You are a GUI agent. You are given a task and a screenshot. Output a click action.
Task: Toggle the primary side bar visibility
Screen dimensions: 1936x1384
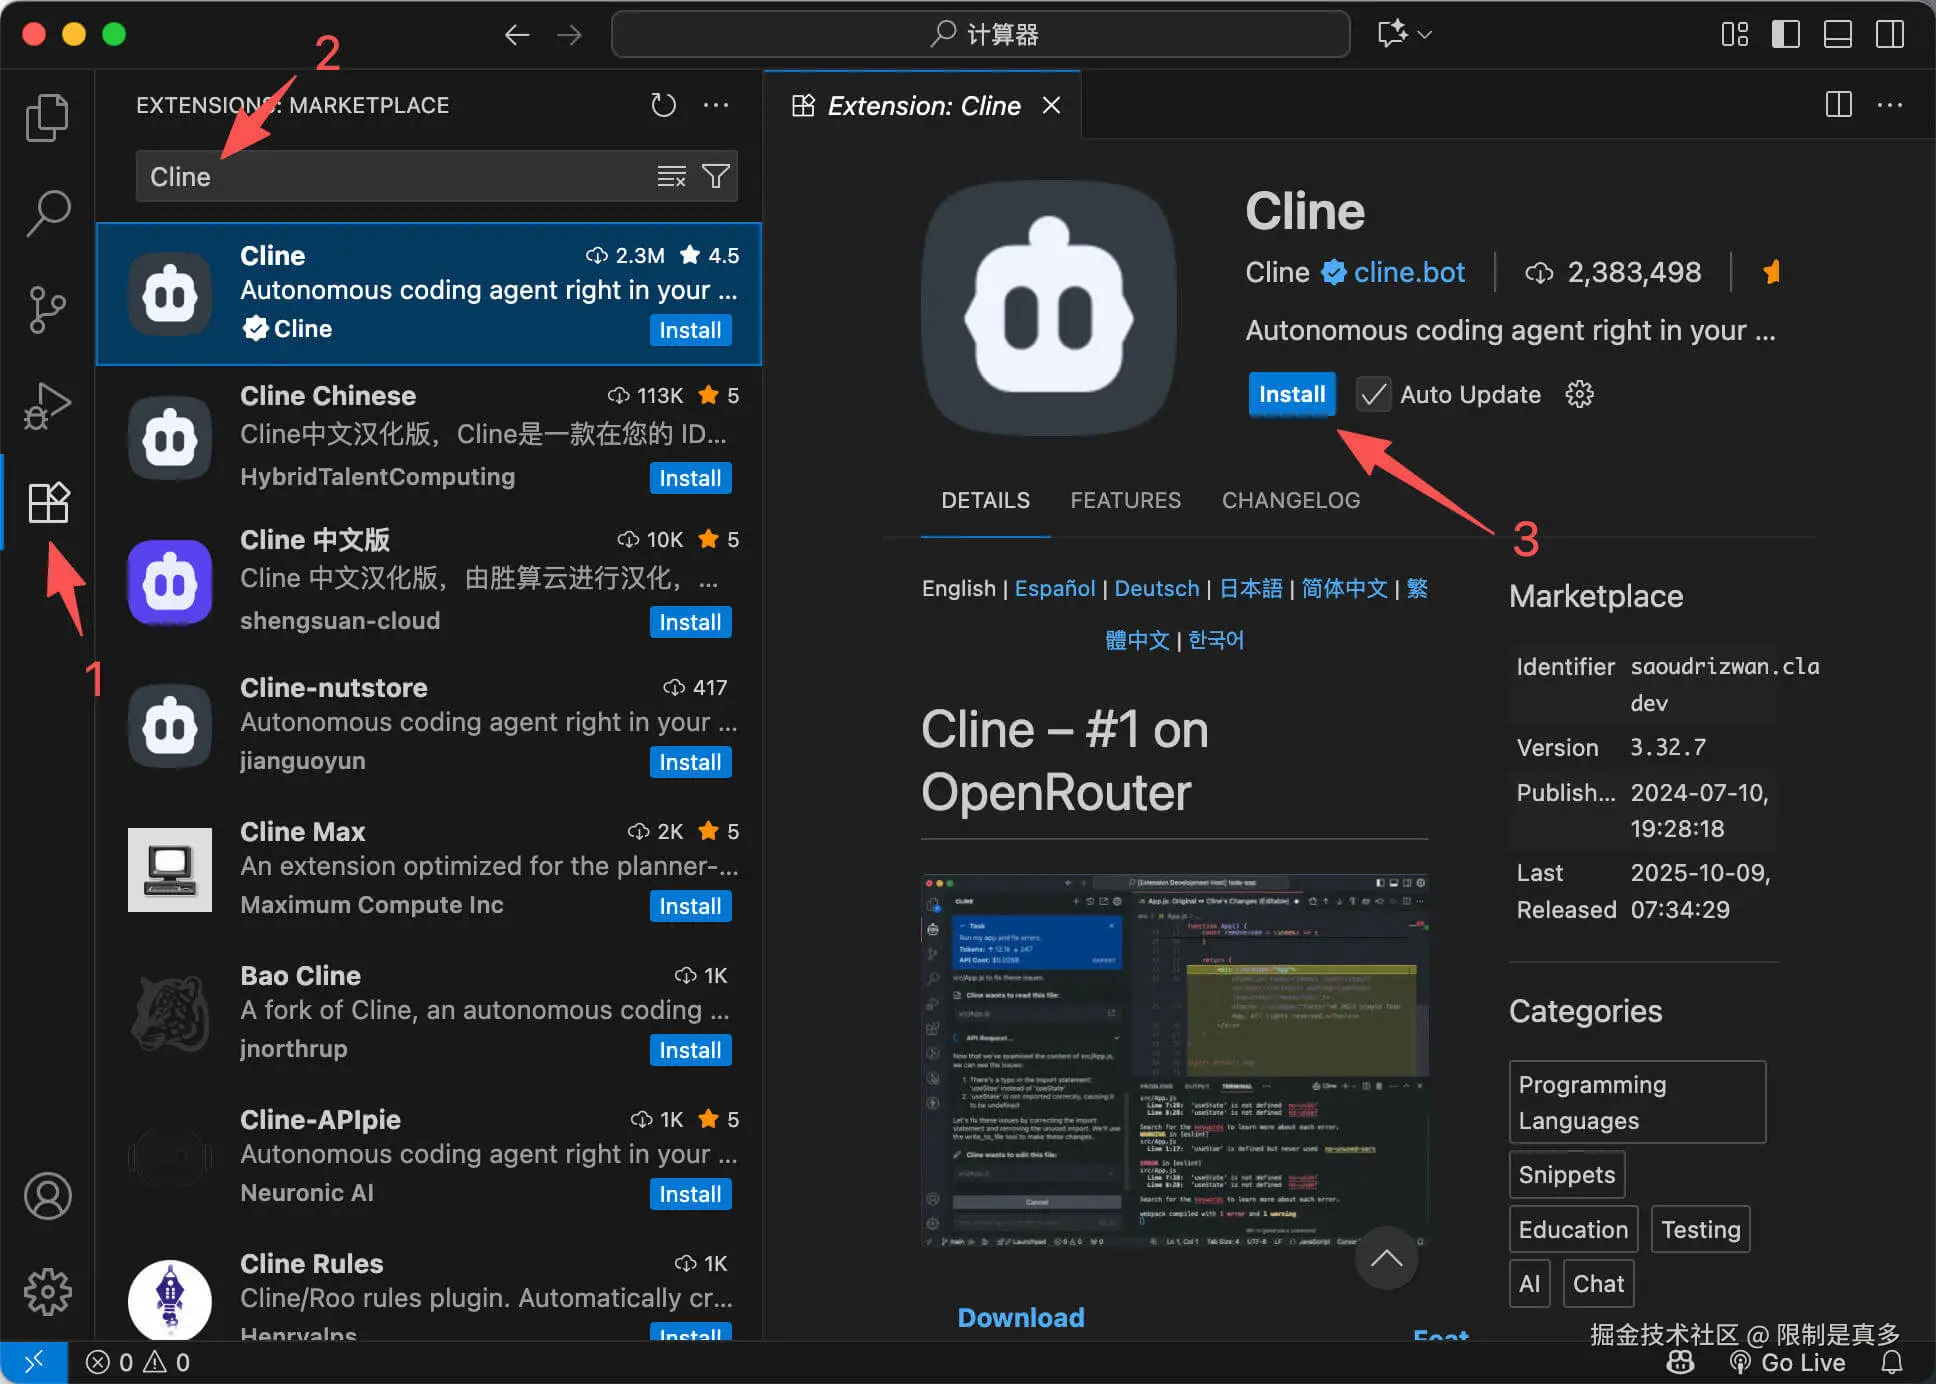(x=1785, y=34)
